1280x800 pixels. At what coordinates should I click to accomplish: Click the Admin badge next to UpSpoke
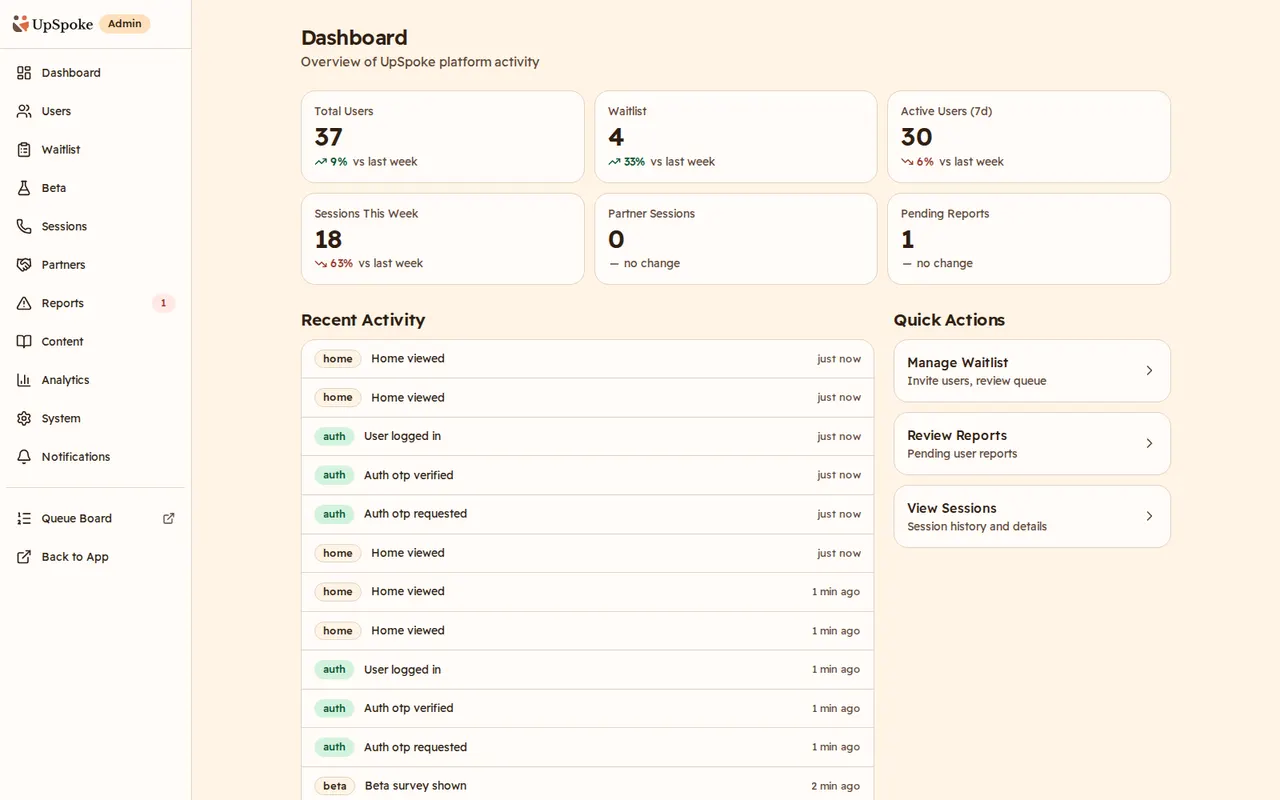point(125,24)
